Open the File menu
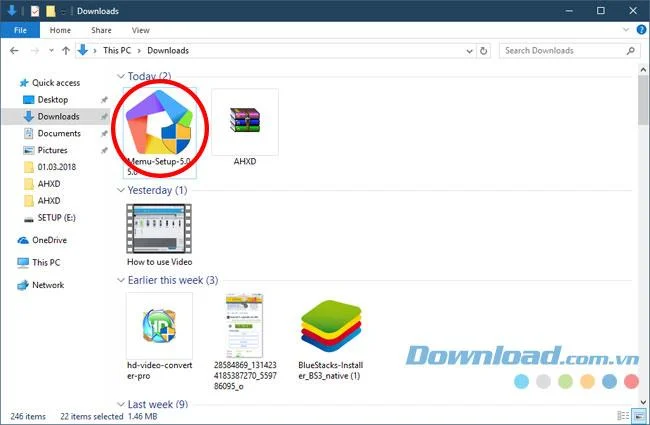This screenshot has width=650, height=425. click(x=20, y=30)
